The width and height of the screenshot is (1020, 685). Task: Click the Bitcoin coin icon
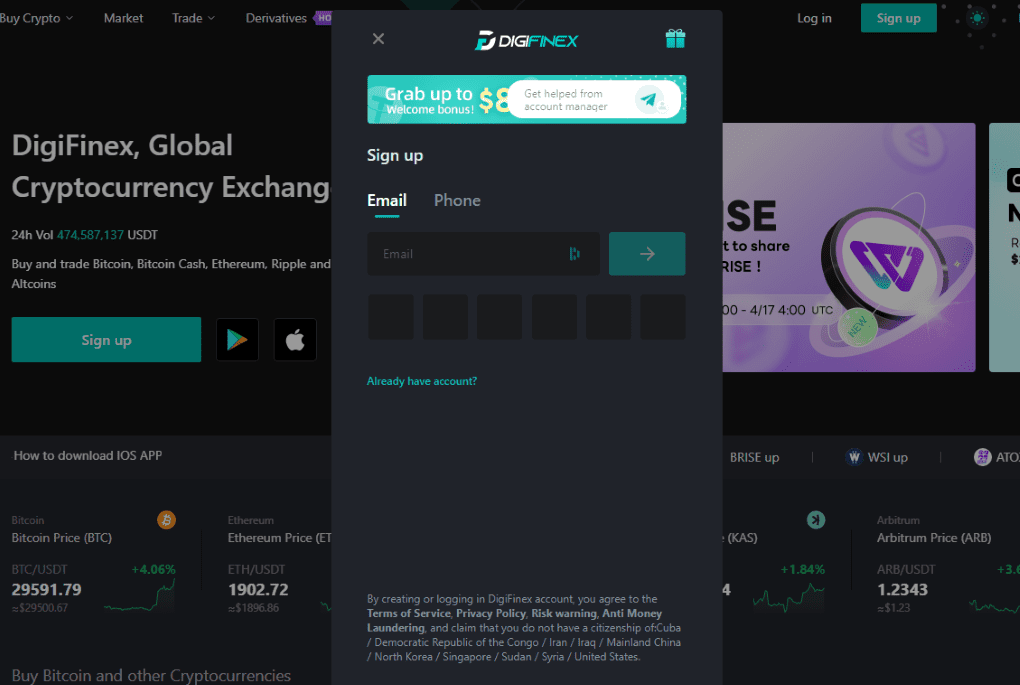point(167,520)
